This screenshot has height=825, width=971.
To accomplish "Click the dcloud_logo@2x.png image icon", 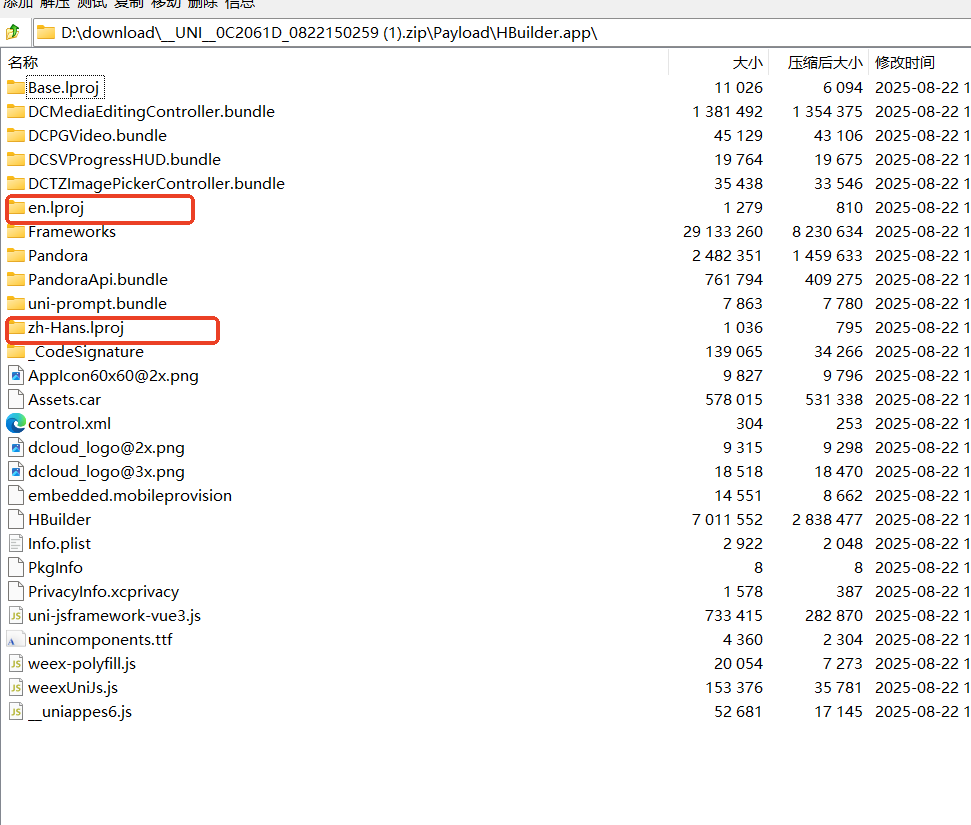I will (16, 448).
